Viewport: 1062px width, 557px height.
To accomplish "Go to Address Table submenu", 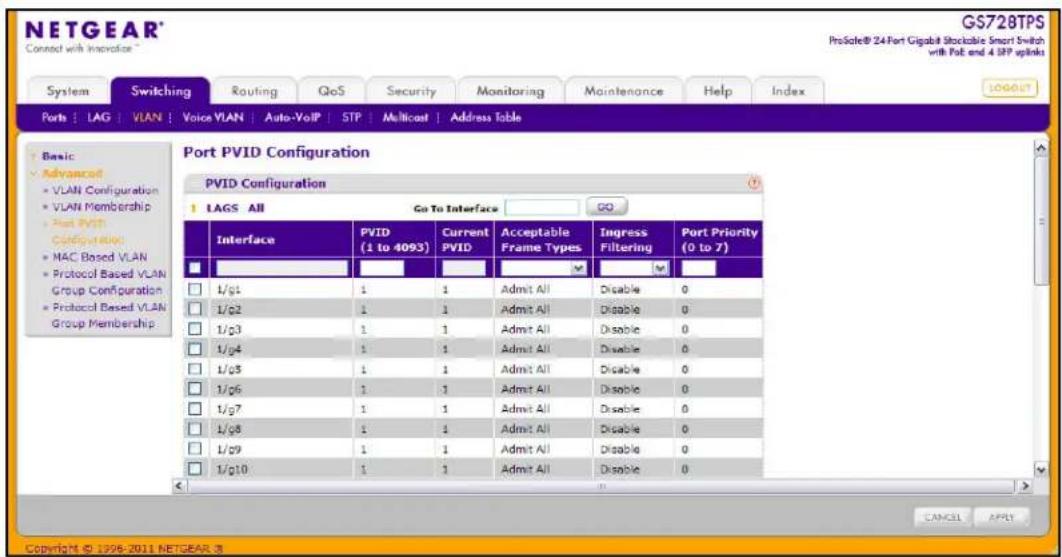I will (x=486, y=117).
